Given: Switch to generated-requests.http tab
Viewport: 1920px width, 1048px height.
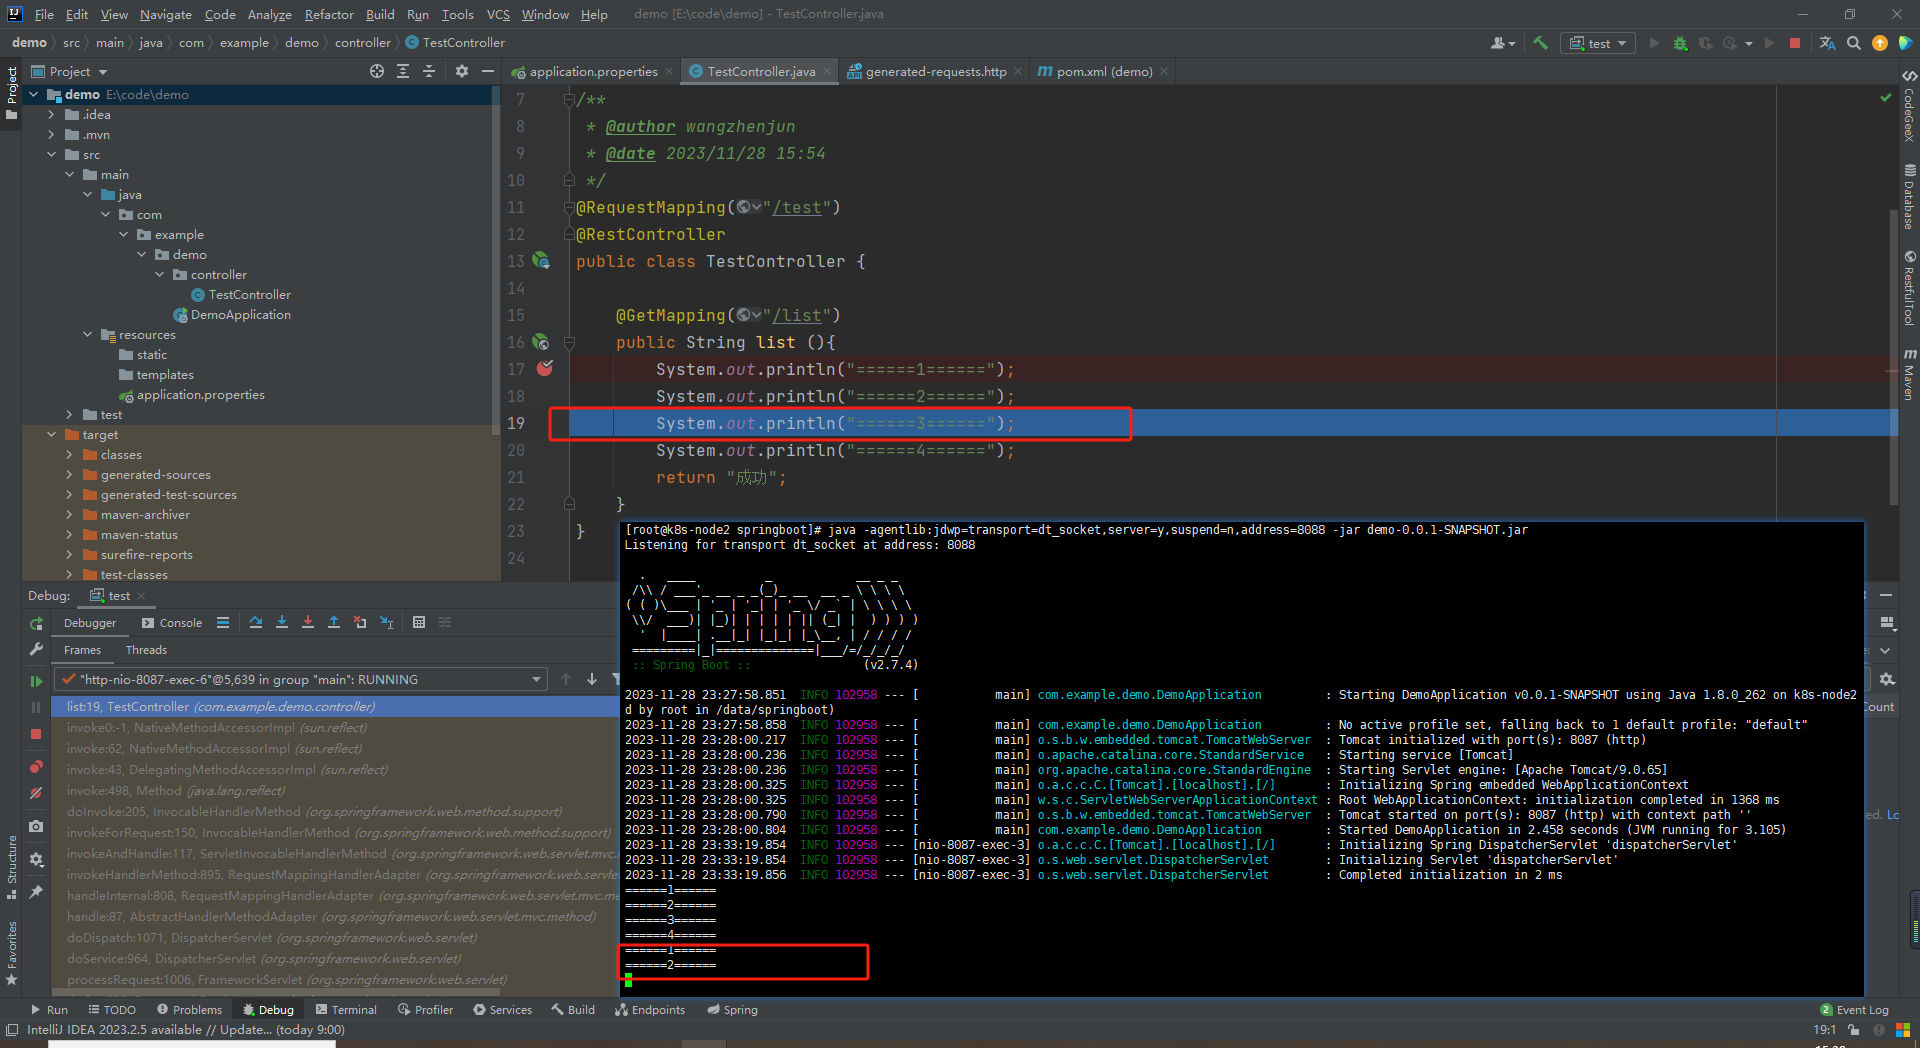Looking at the screenshot, I should click(x=935, y=71).
